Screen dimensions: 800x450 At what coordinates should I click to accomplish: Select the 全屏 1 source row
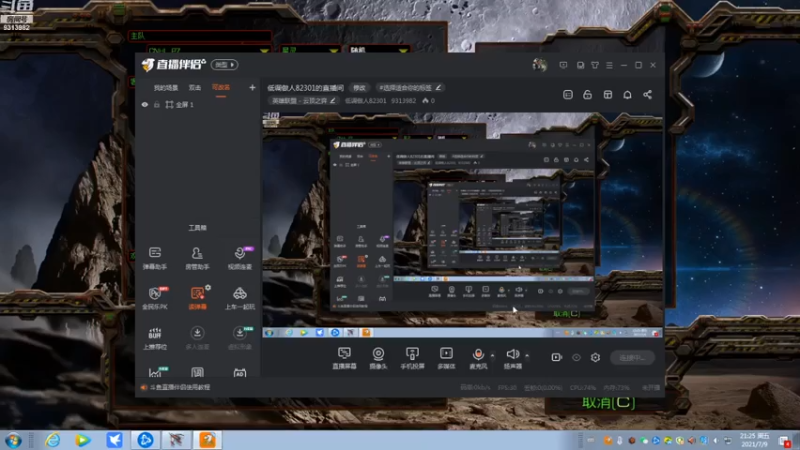(x=197, y=105)
